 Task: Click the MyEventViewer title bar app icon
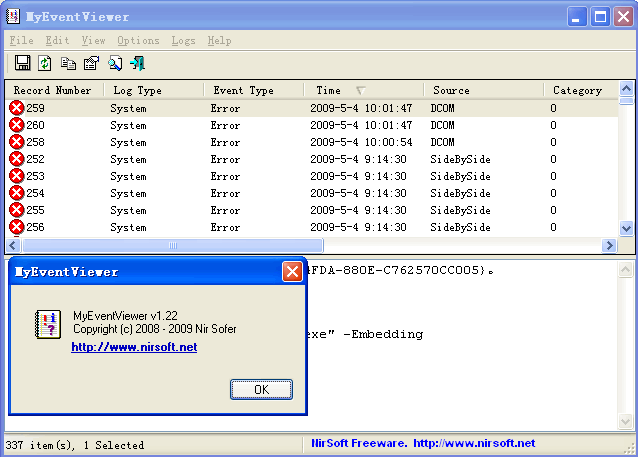[13, 17]
